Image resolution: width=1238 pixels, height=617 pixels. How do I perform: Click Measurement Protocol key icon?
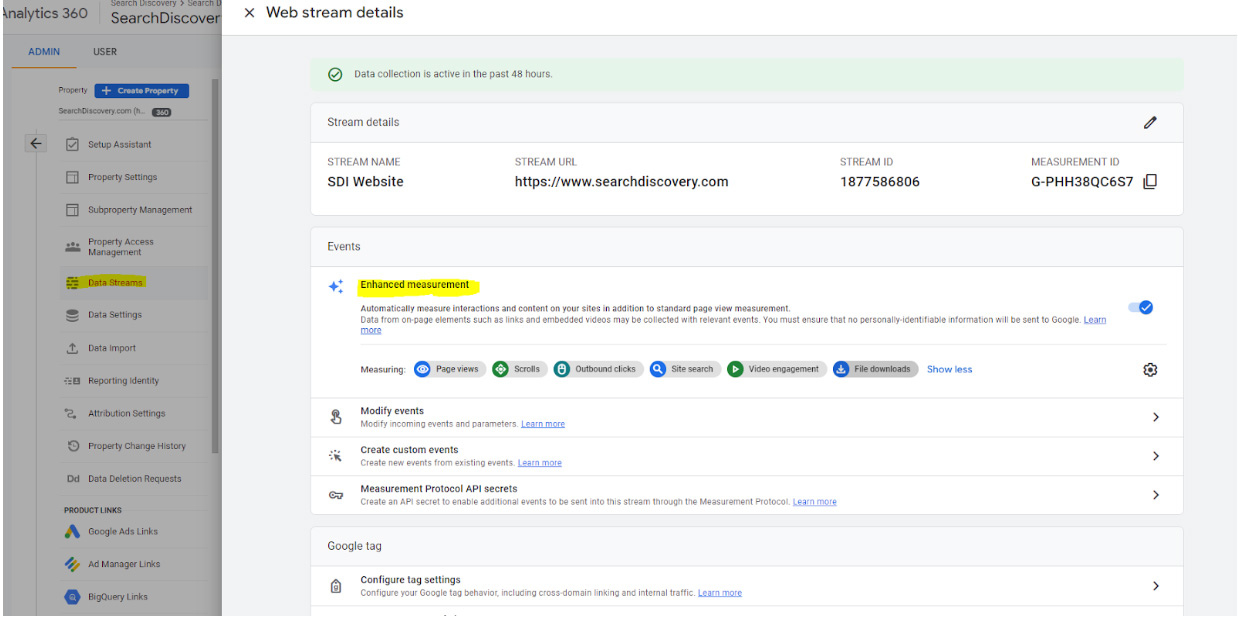336,495
